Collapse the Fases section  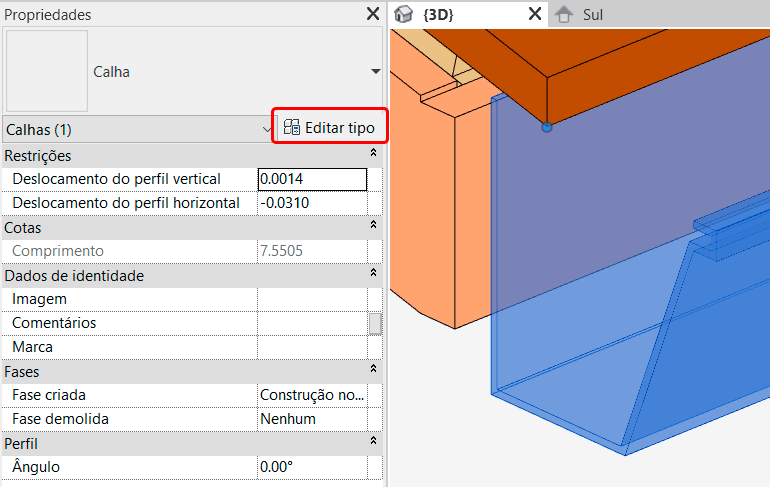(x=373, y=368)
